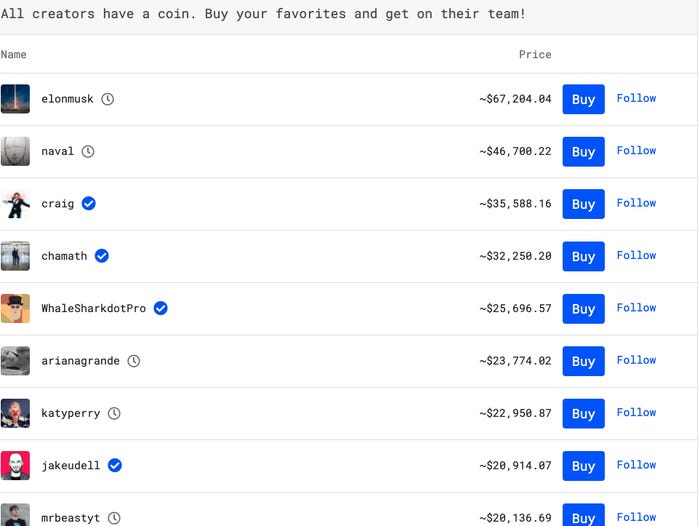
Task: Buy the elonmusk creator coin
Action: (x=583, y=99)
